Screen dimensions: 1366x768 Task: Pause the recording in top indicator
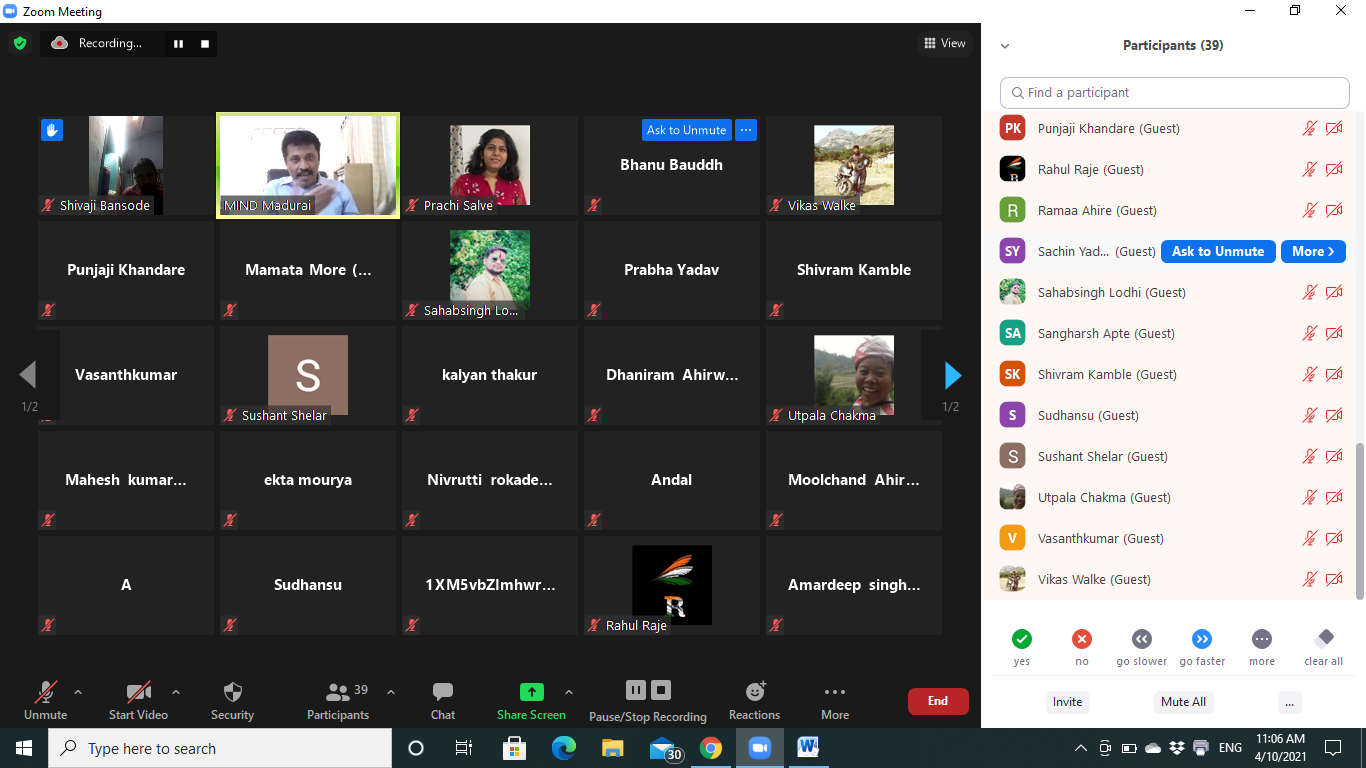point(179,43)
